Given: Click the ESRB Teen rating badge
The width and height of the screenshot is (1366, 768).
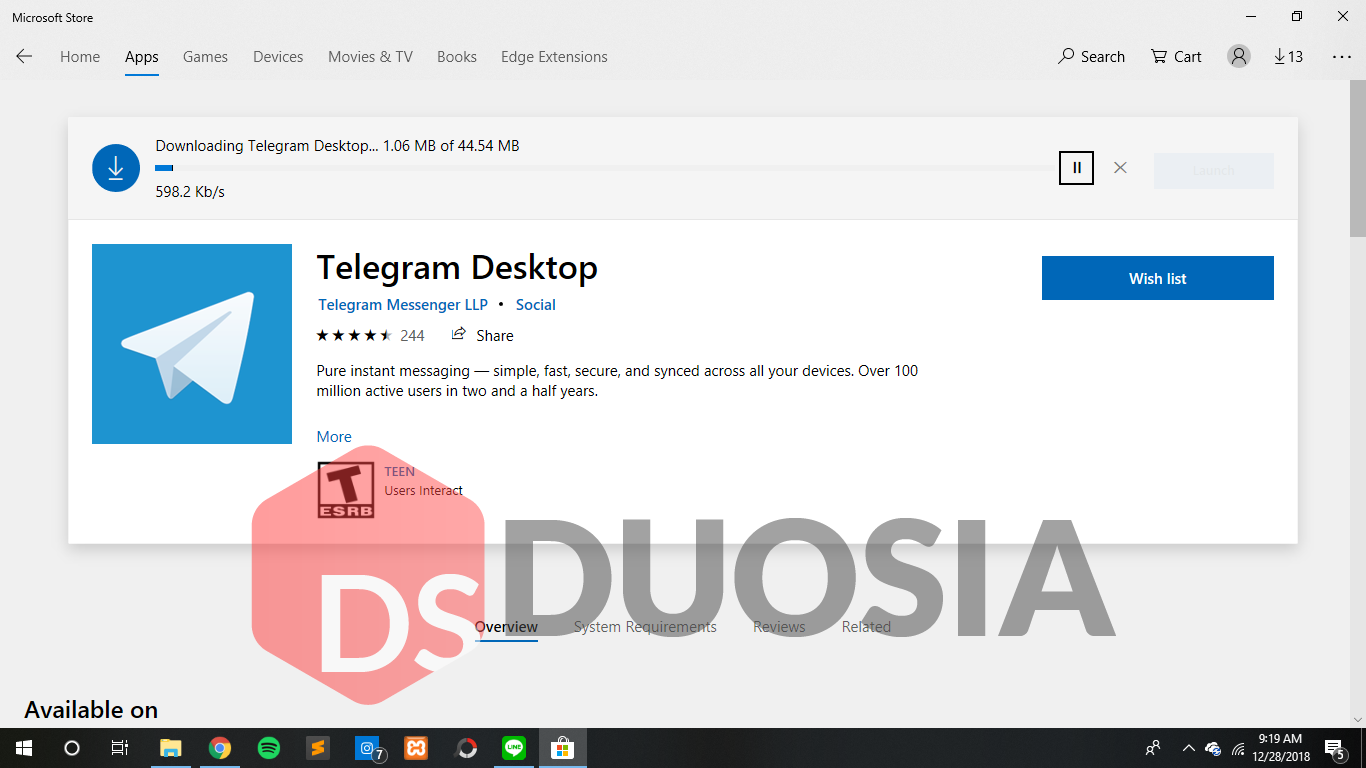Looking at the screenshot, I should click(x=346, y=490).
